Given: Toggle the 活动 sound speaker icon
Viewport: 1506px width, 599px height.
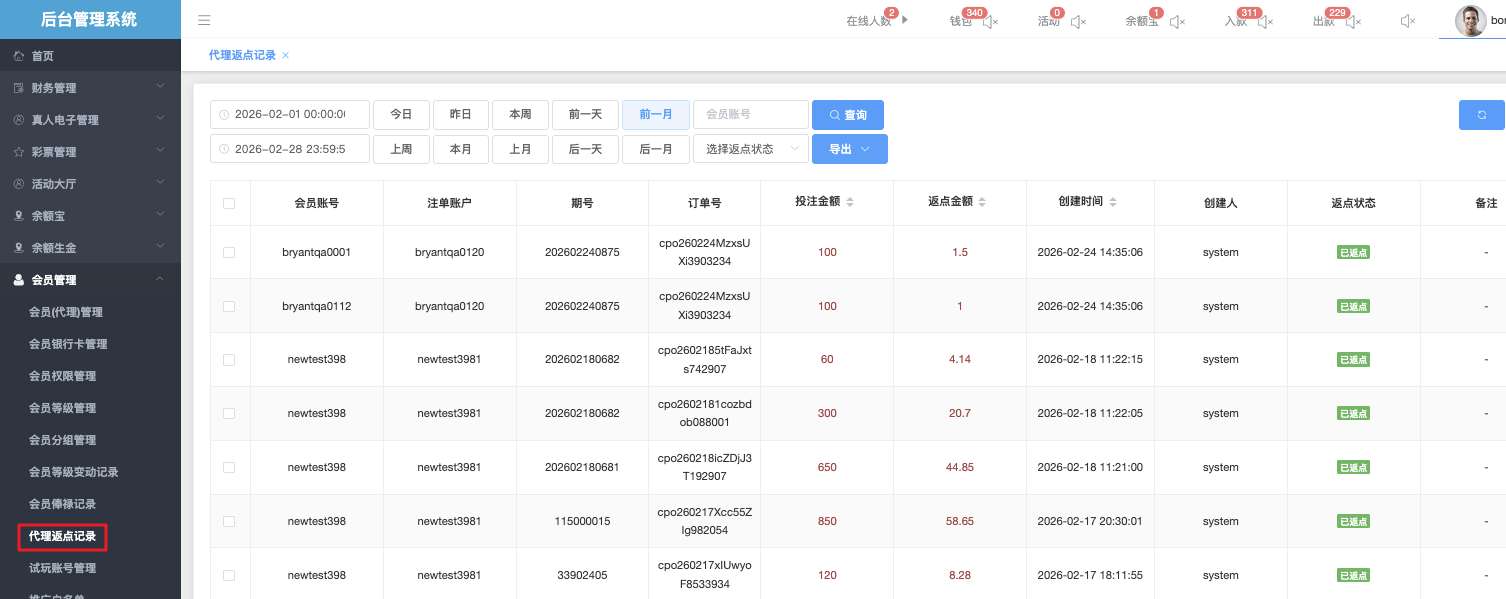Looking at the screenshot, I should point(1078,21).
